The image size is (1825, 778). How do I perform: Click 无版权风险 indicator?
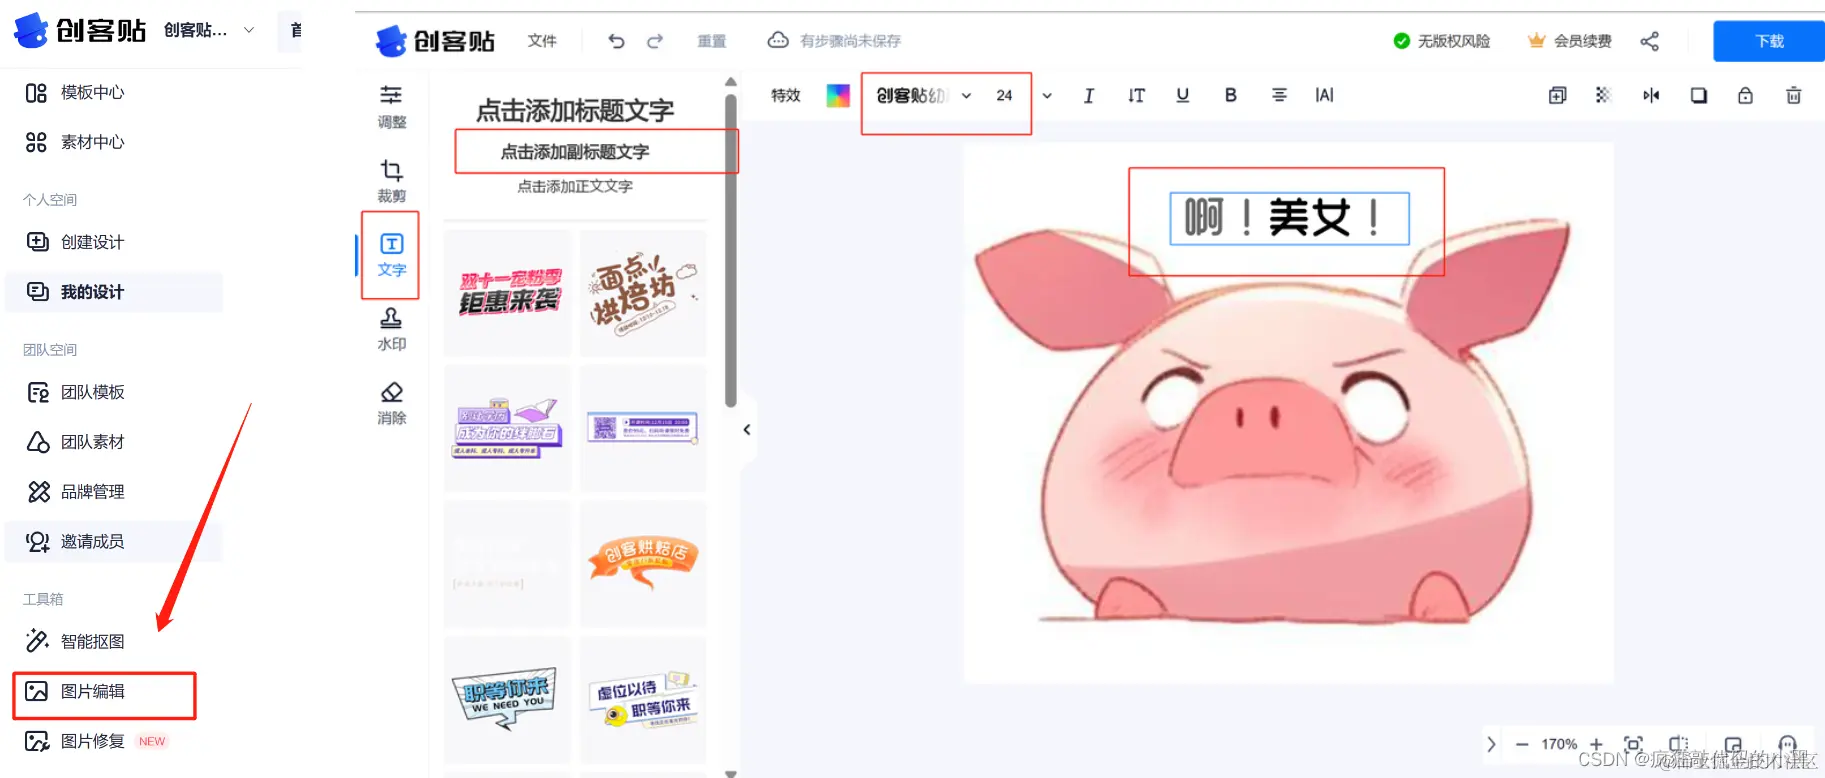coord(1442,41)
